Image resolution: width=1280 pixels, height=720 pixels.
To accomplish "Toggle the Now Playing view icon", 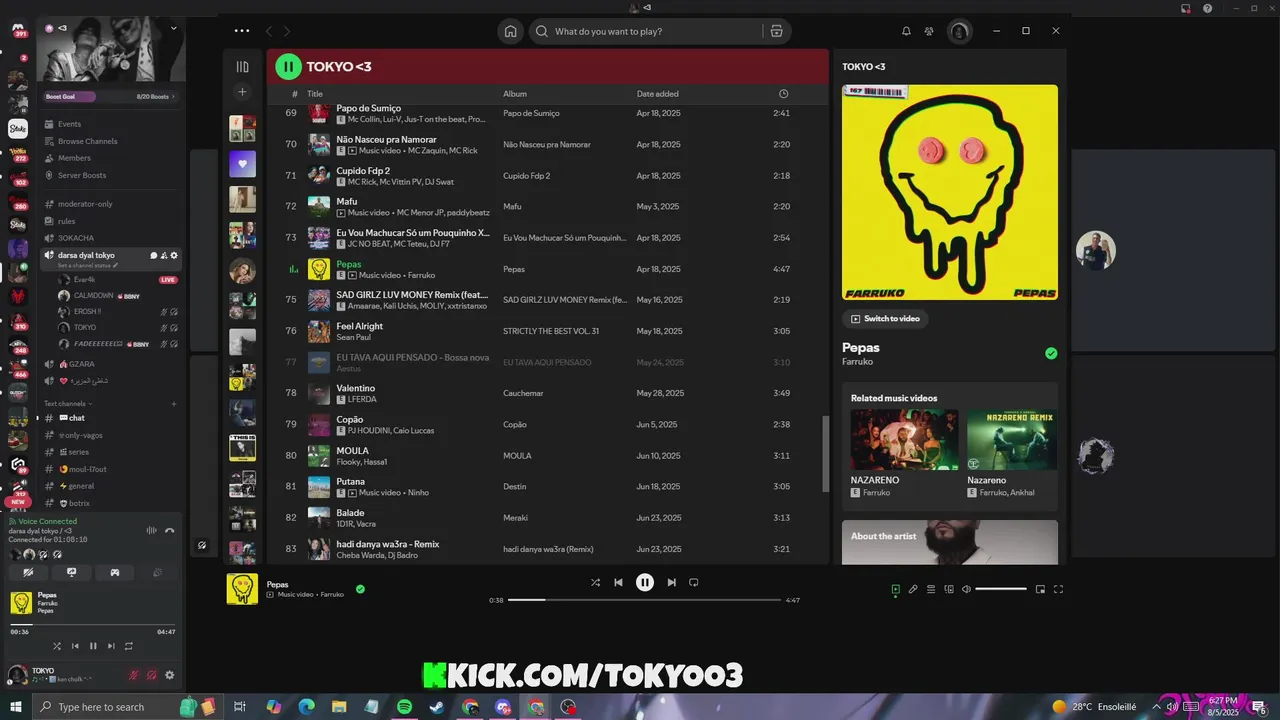I will [895, 589].
